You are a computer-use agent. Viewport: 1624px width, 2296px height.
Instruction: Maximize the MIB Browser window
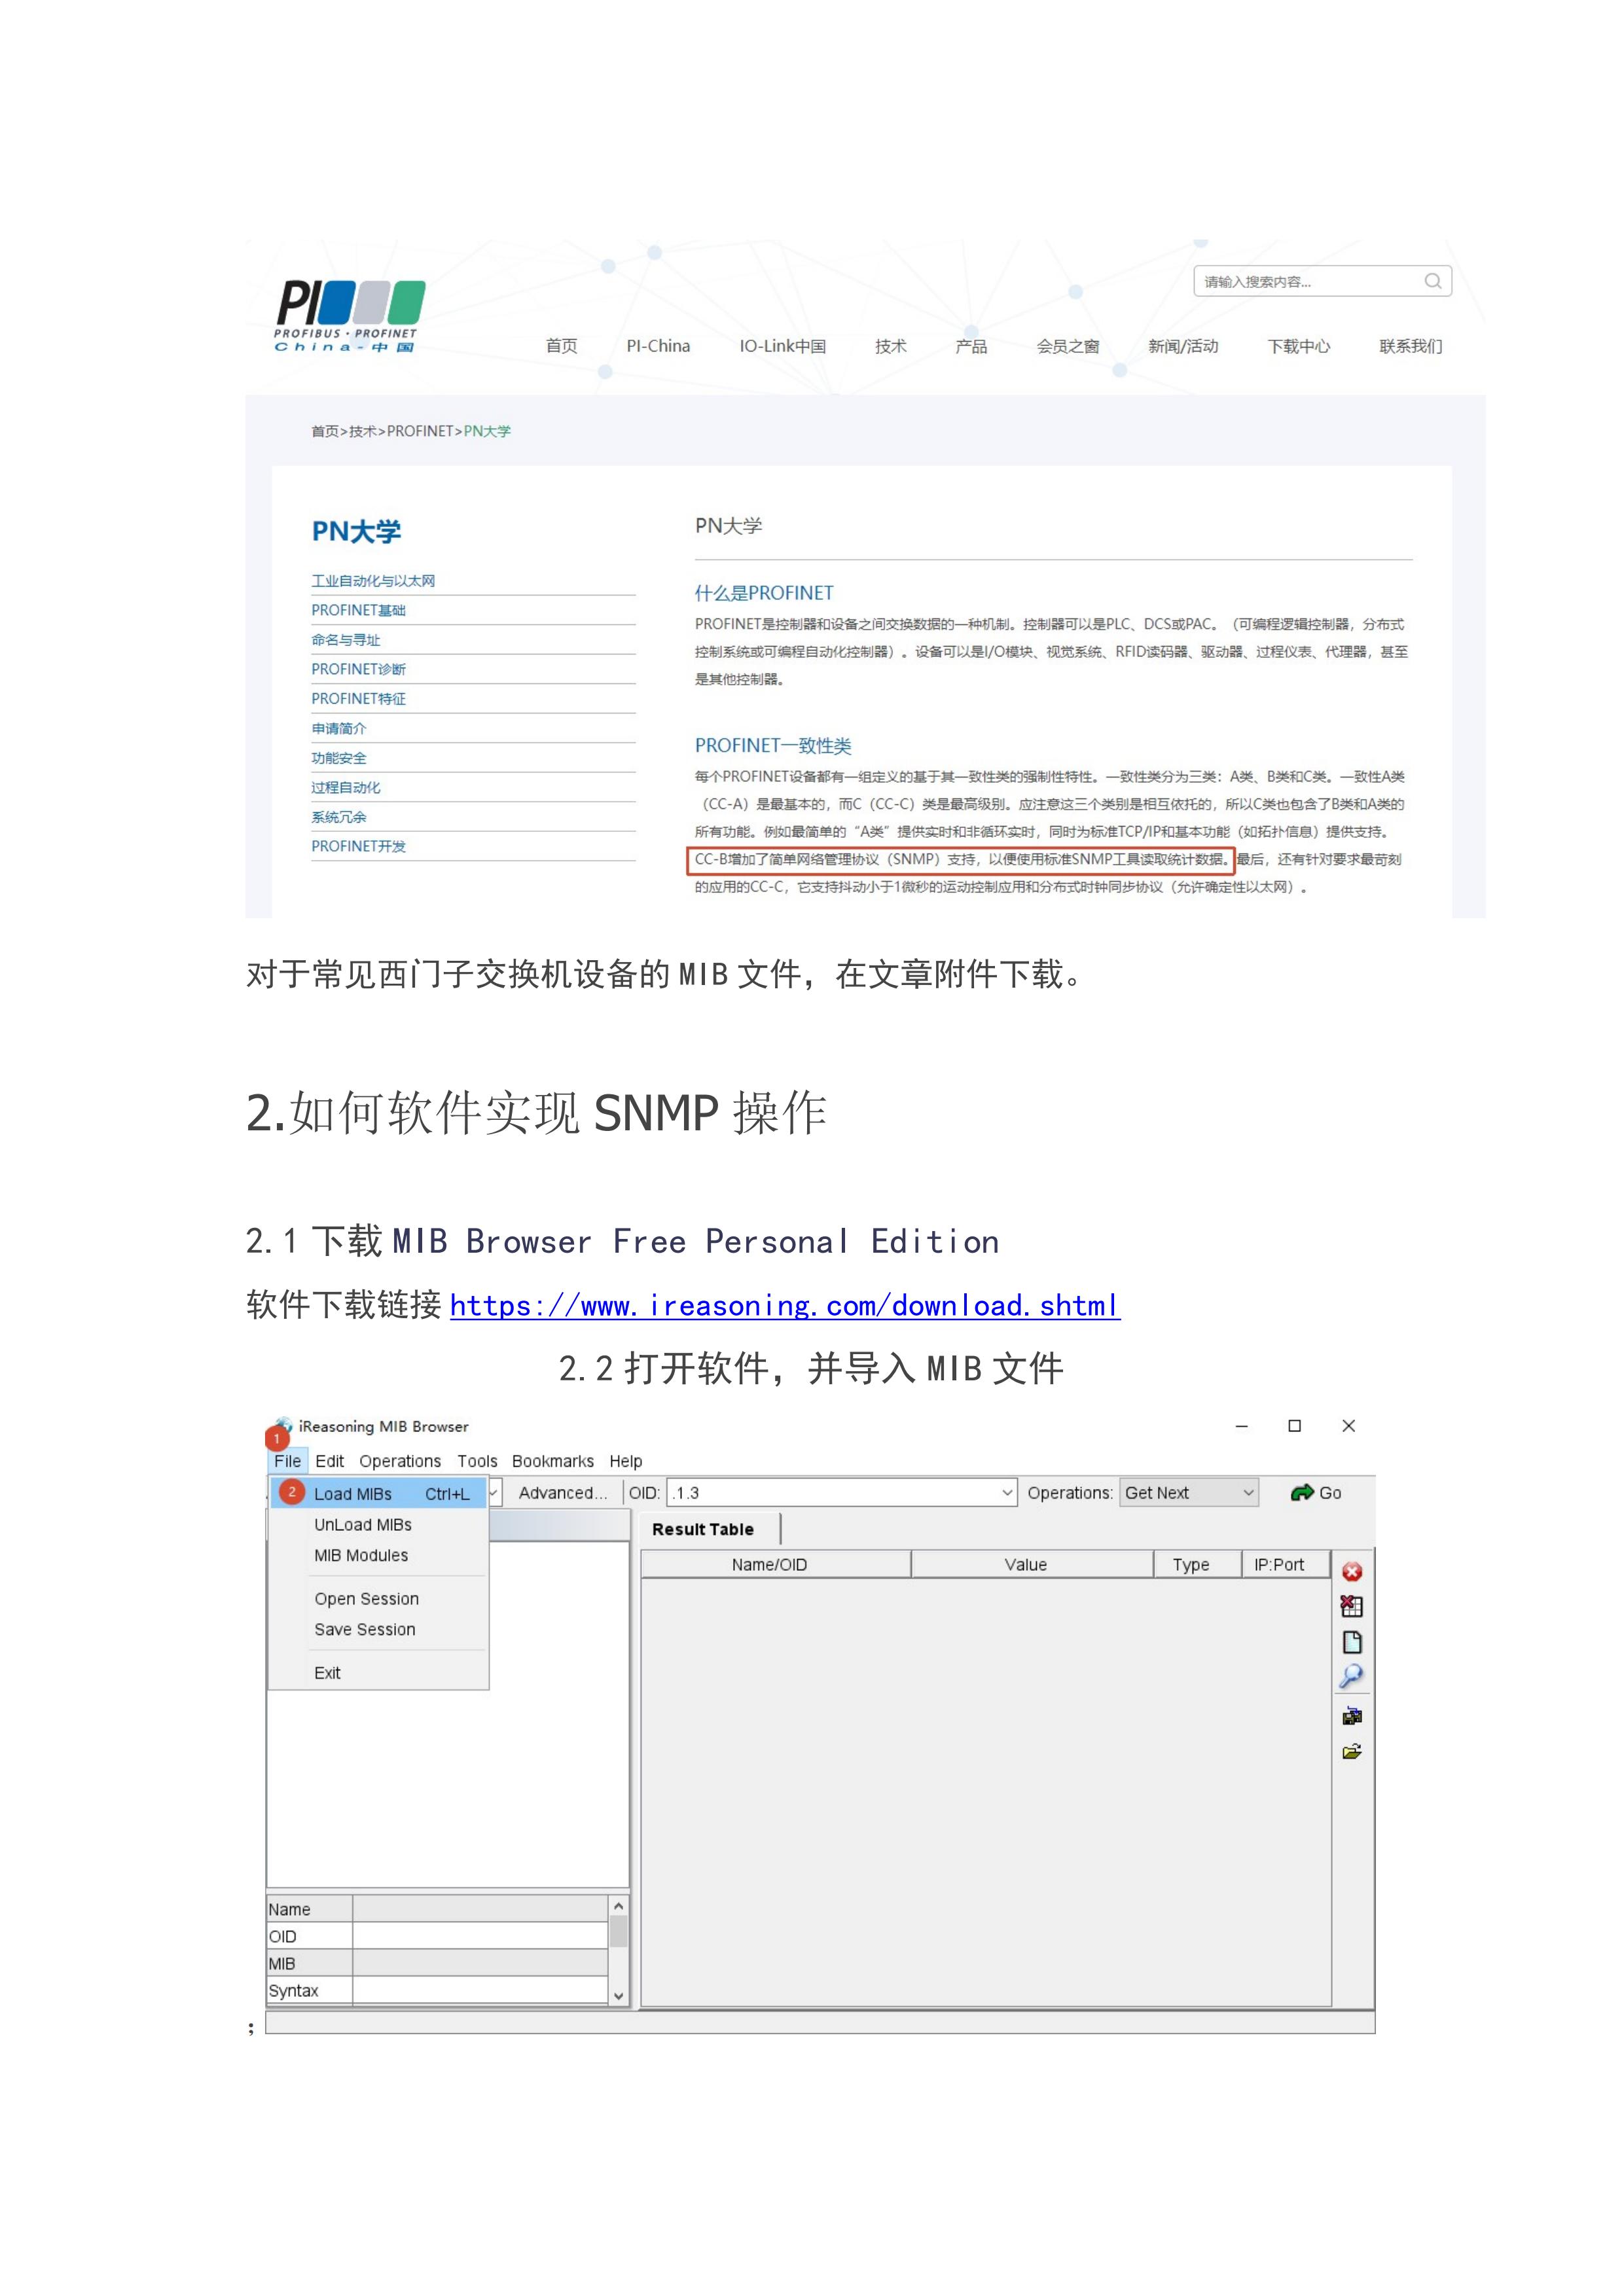tap(1294, 1426)
